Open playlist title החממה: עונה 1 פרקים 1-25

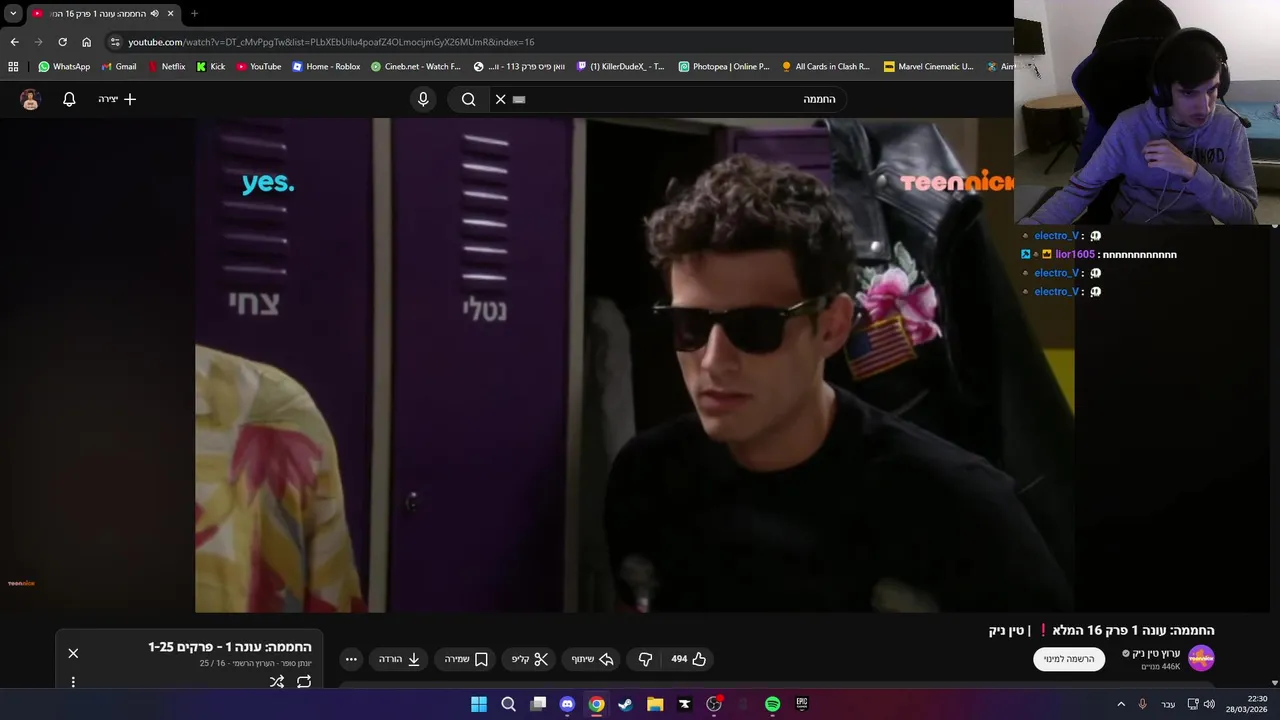tap(230, 647)
